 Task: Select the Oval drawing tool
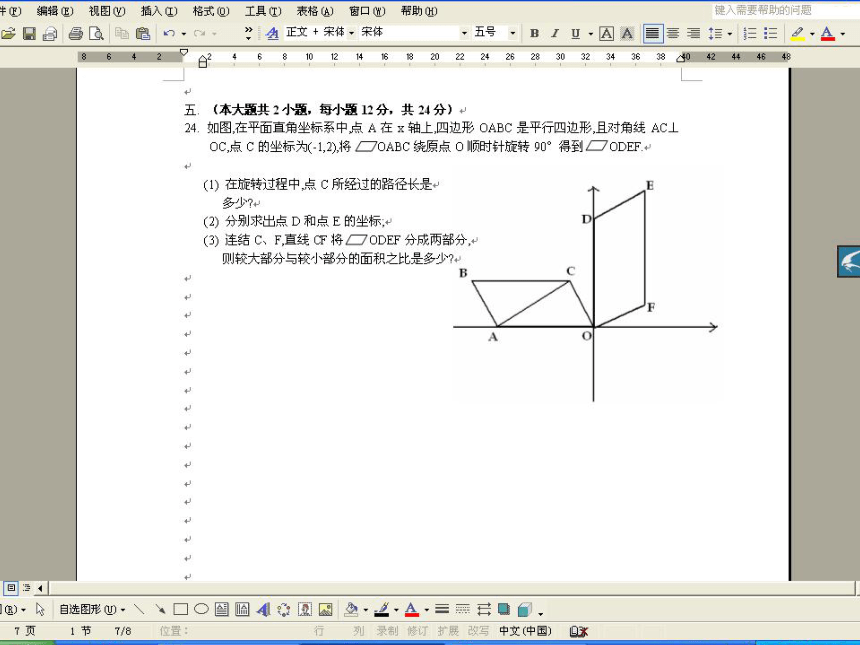[201, 609]
